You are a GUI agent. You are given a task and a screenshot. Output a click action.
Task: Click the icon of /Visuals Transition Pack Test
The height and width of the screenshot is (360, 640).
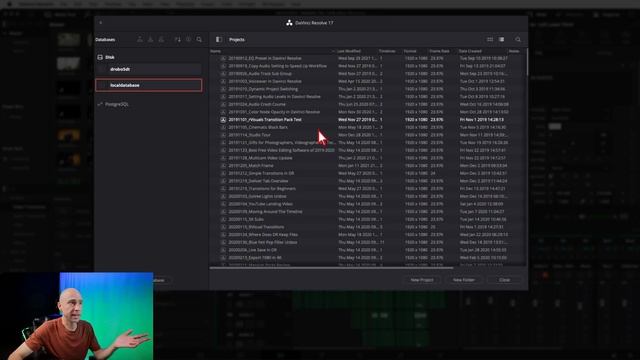pos(223,120)
